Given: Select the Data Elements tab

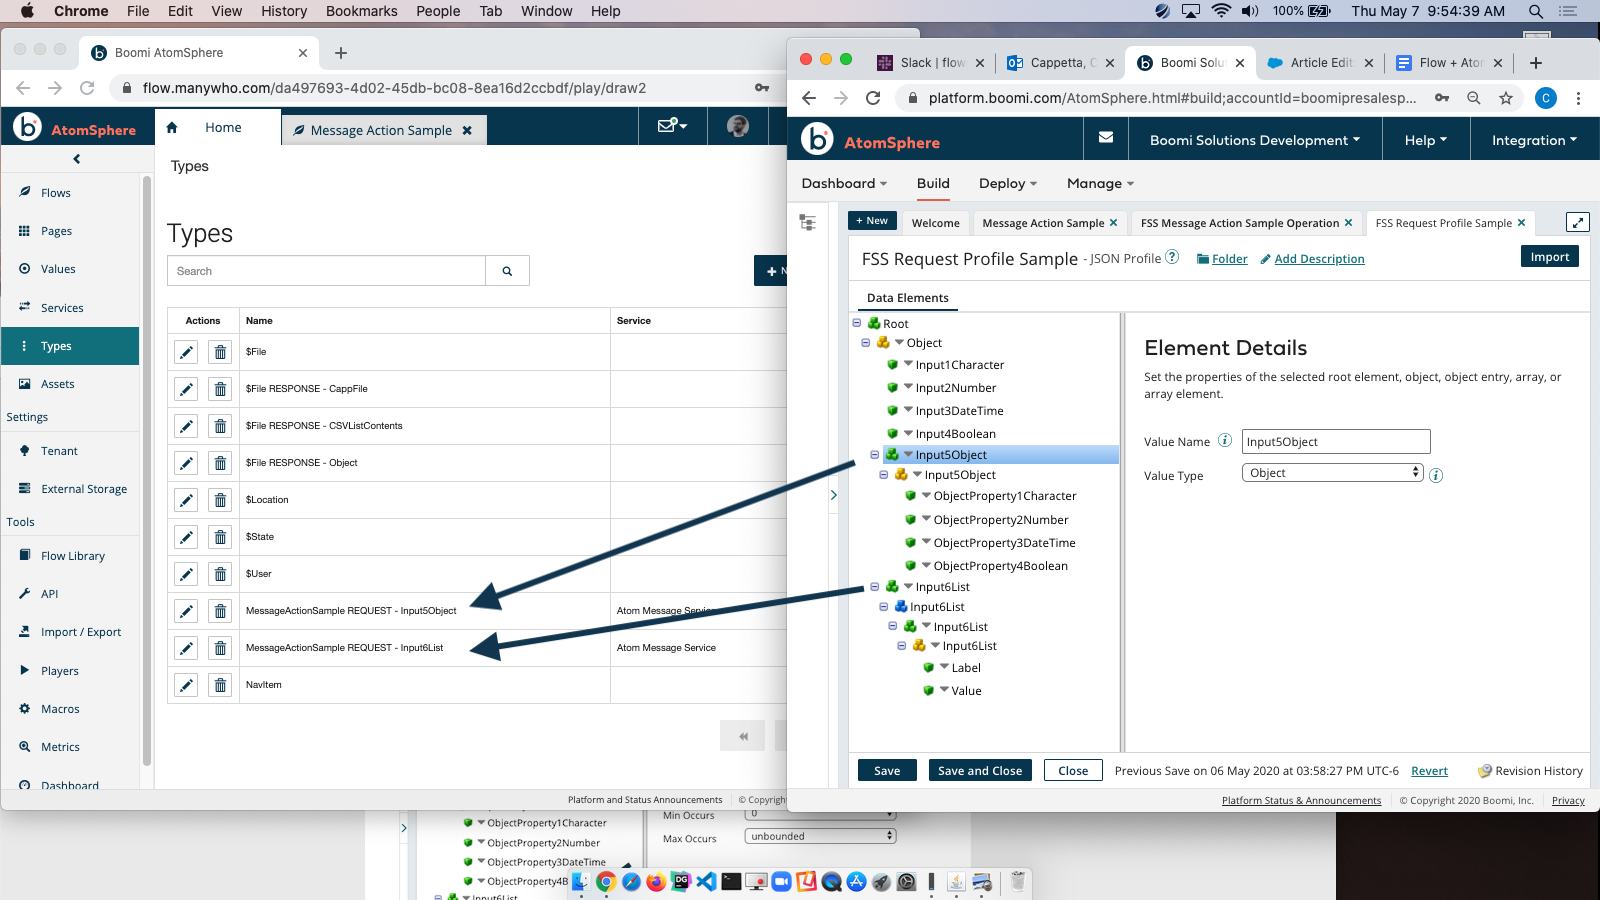Looking at the screenshot, I should [908, 298].
